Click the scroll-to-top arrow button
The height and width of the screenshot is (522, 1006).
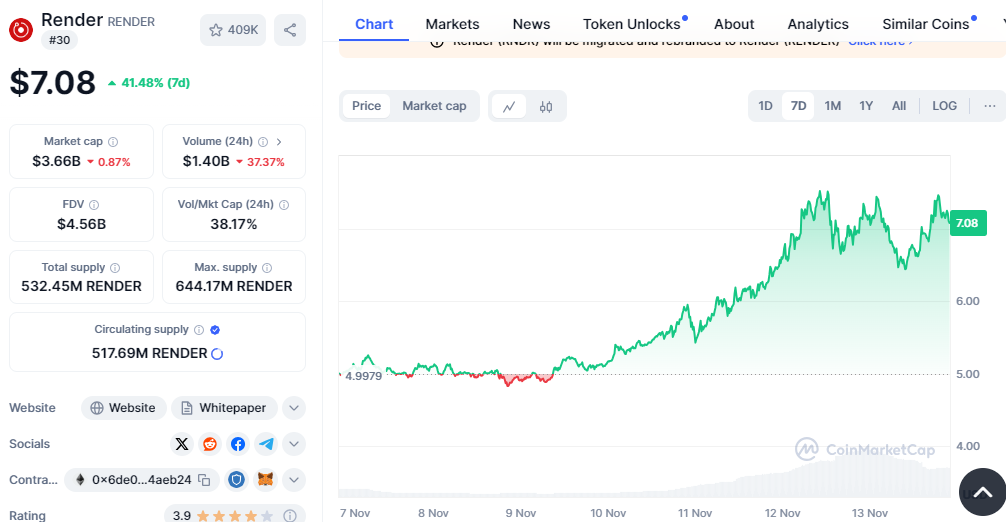click(x=982, y=491)
